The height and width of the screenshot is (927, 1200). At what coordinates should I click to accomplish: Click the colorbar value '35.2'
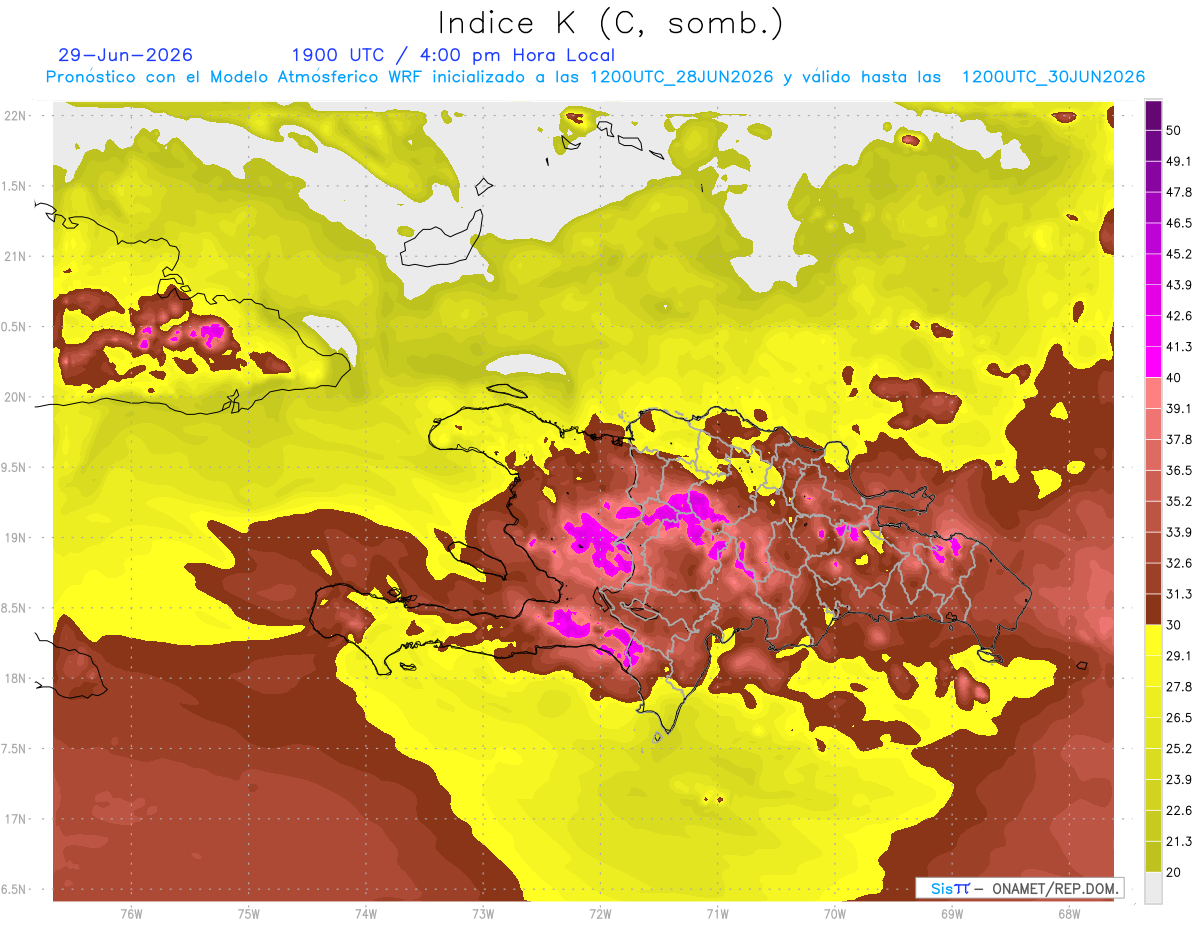pos(1179,501)
